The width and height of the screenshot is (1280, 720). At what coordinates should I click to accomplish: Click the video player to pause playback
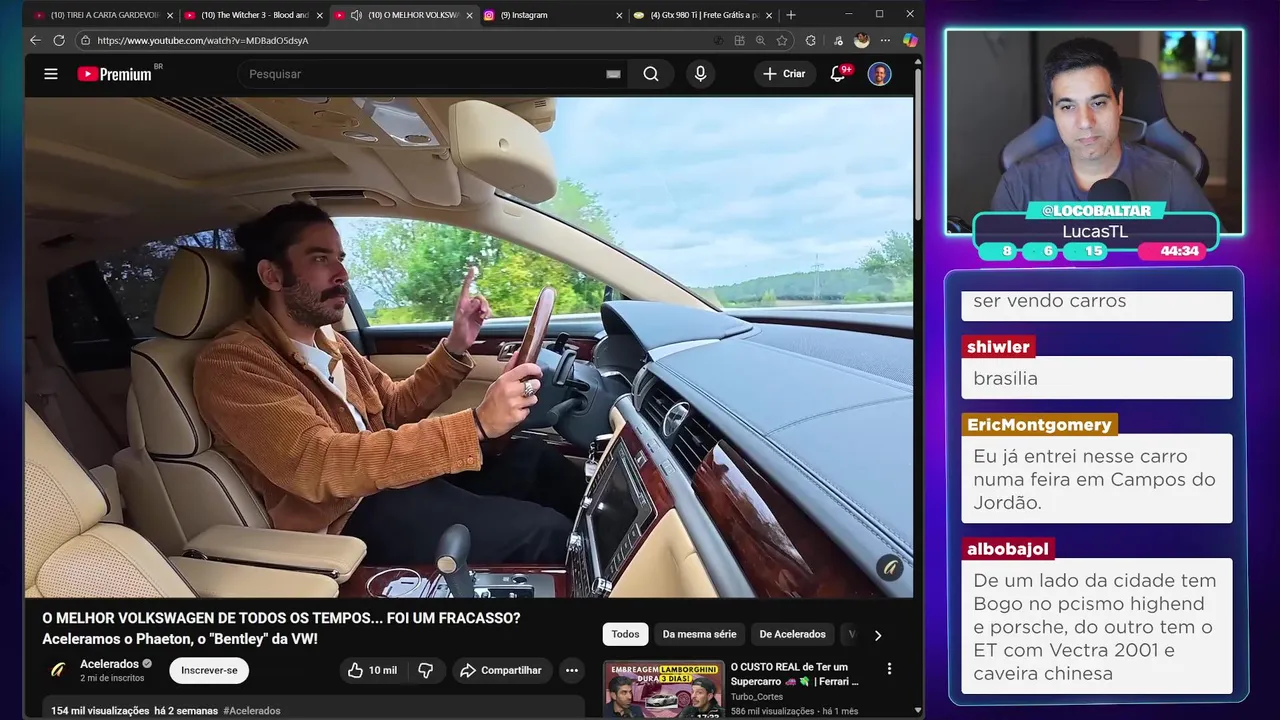[x=468, y=347]
